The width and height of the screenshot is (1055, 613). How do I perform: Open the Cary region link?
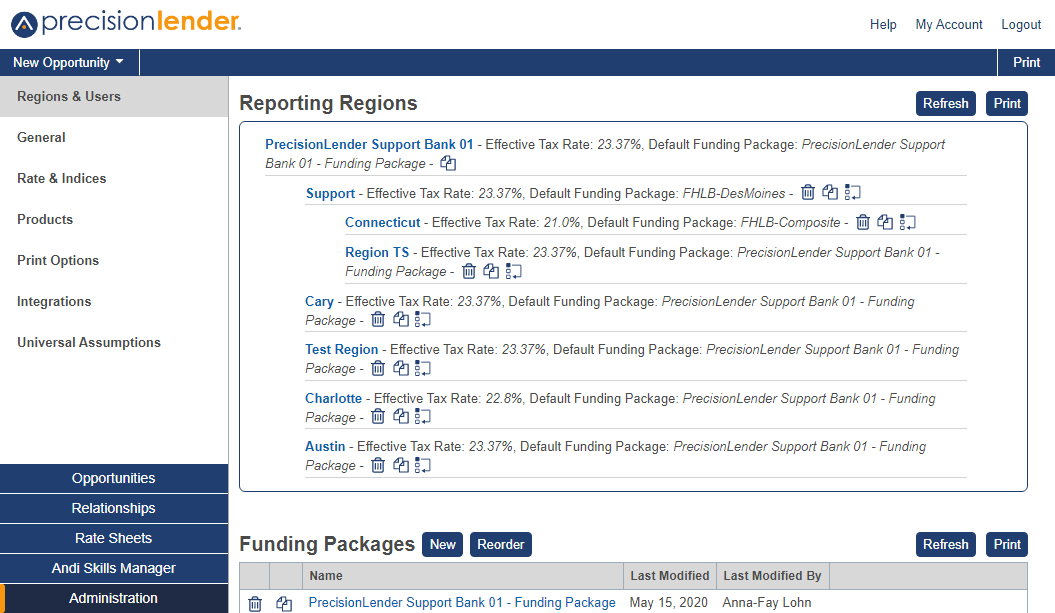tap(320, 301)
